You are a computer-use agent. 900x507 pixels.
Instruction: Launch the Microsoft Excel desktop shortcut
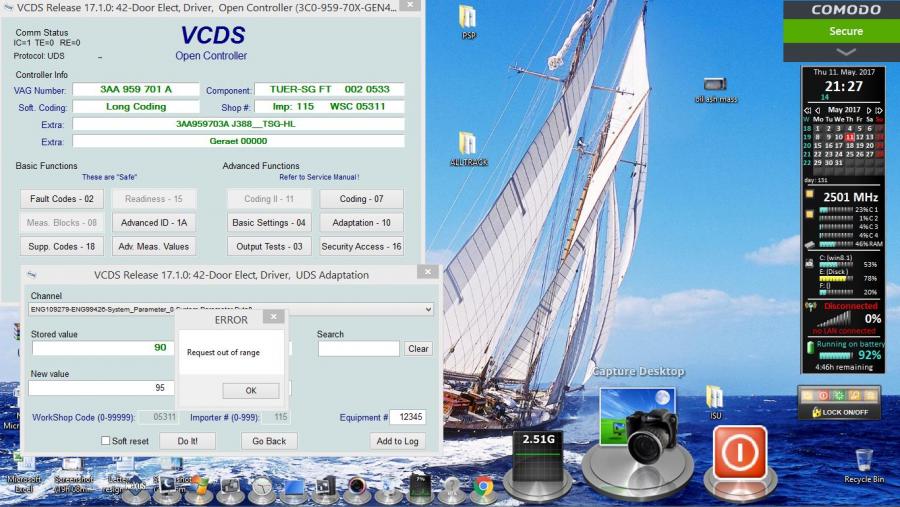[x=22, y=474]
